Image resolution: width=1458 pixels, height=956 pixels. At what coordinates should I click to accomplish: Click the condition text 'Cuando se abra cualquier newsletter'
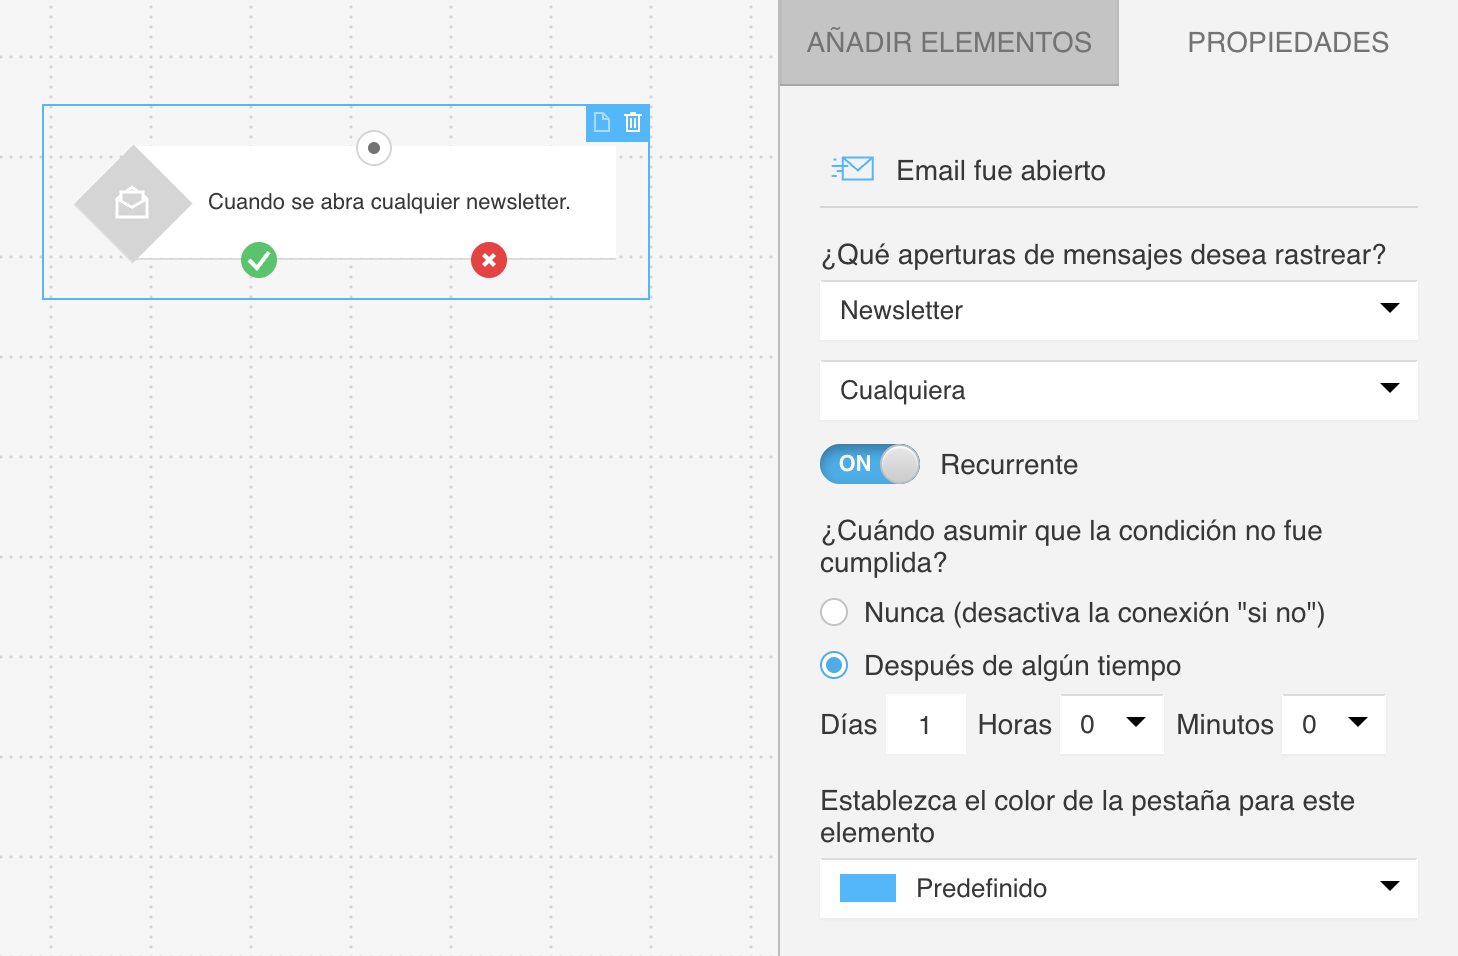click(389, 202)
